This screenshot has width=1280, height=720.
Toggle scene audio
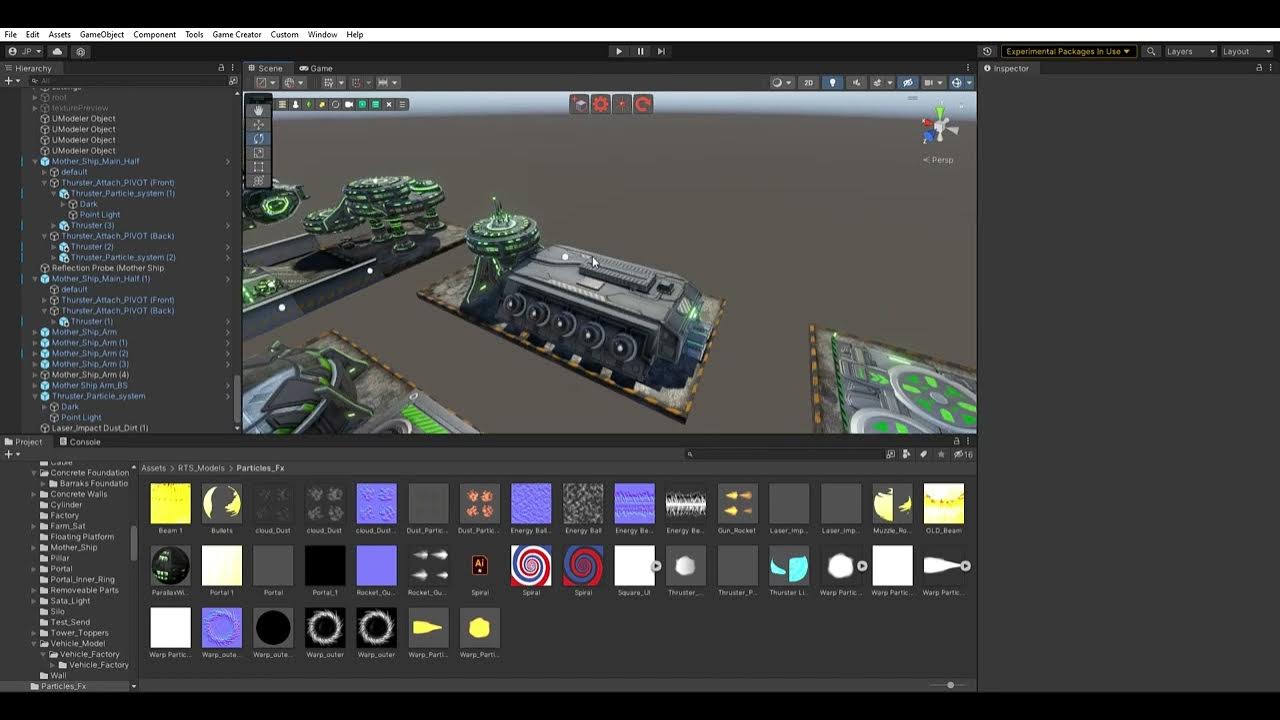[855, 82]
